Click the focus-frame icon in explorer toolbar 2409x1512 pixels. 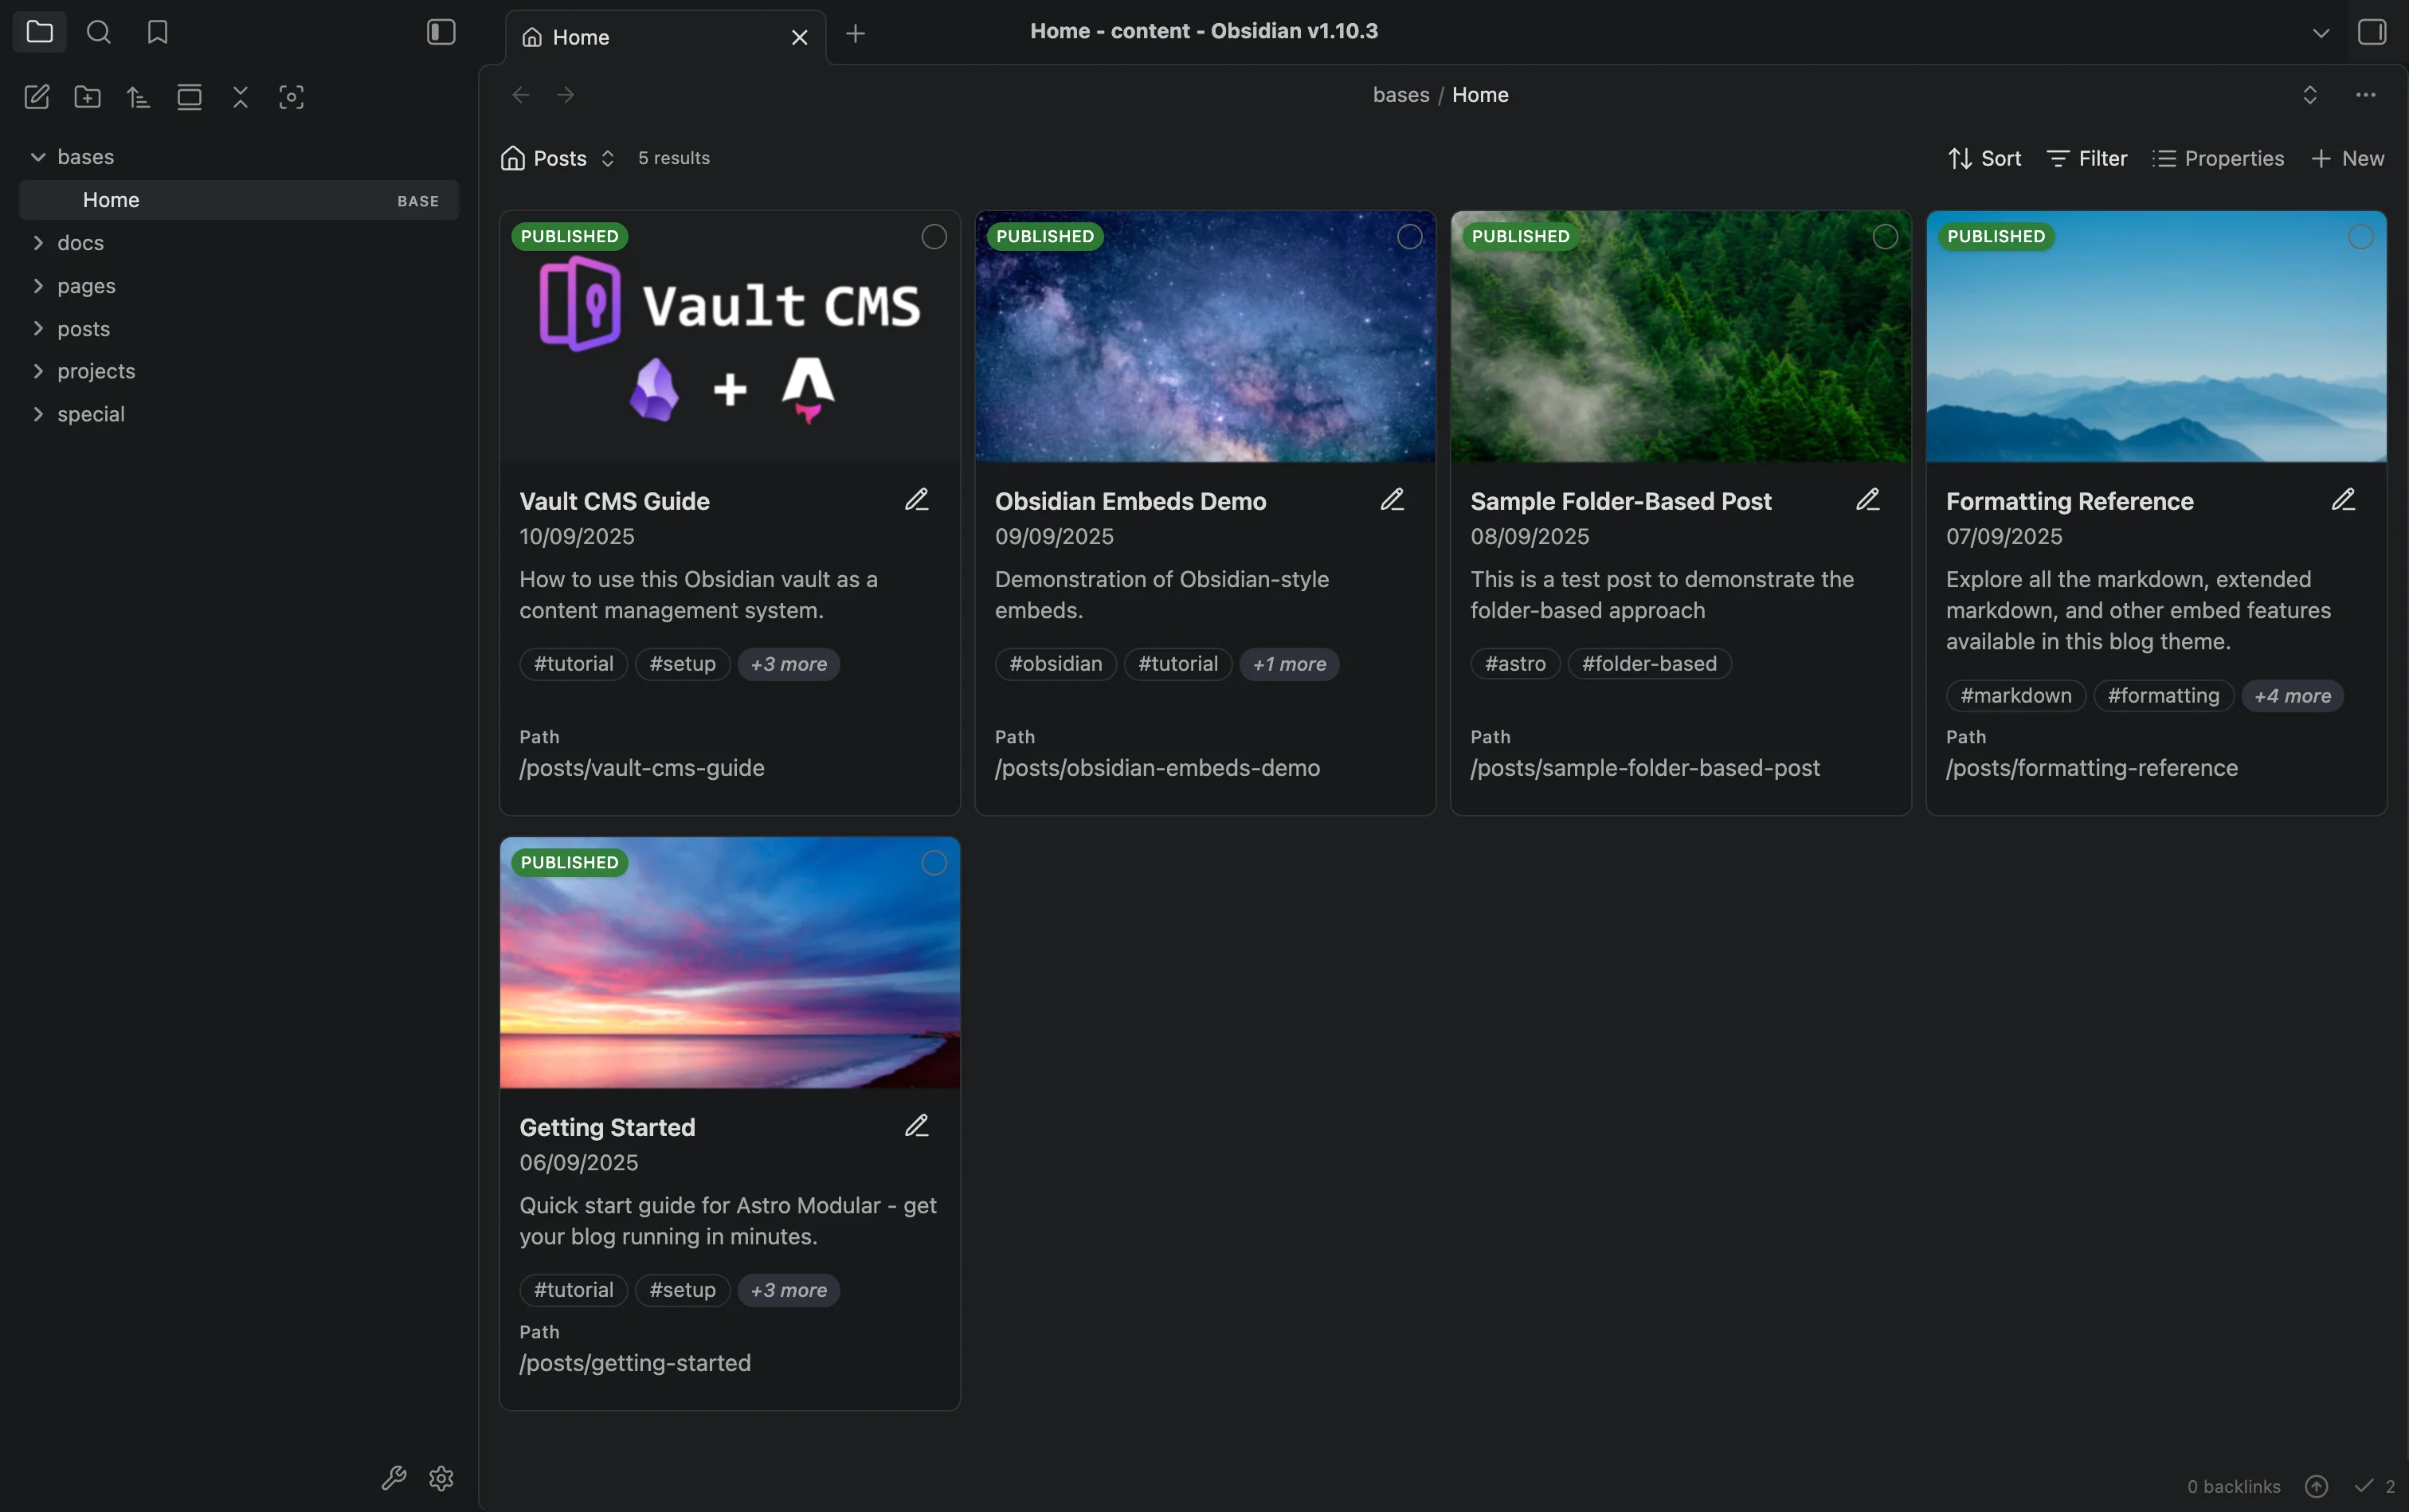(x=291, y=97)
